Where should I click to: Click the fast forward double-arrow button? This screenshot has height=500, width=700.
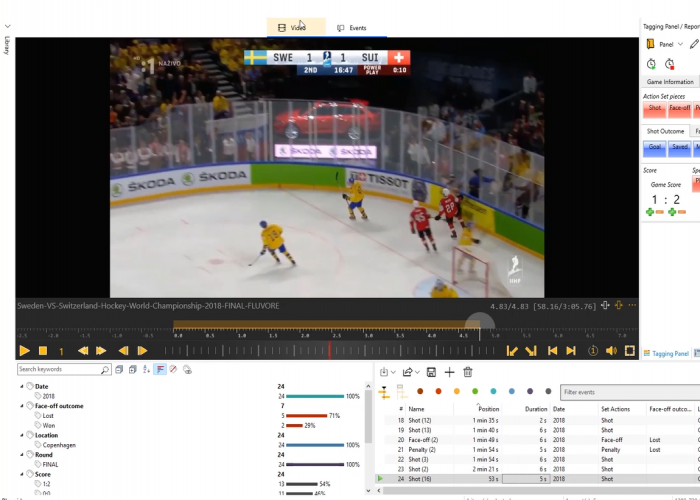click(x=101, y=351)
